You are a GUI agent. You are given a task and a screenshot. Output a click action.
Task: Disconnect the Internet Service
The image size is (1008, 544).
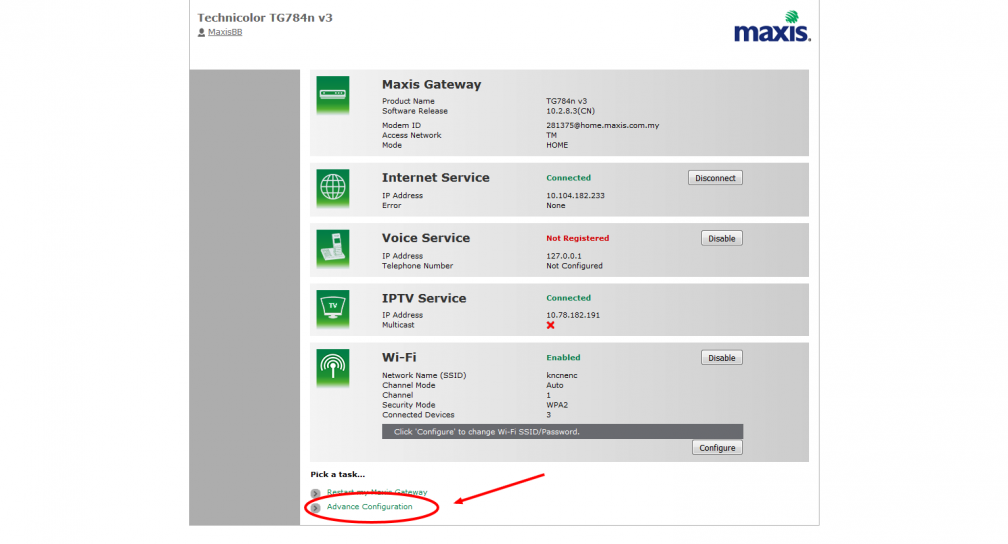point(715,178)
